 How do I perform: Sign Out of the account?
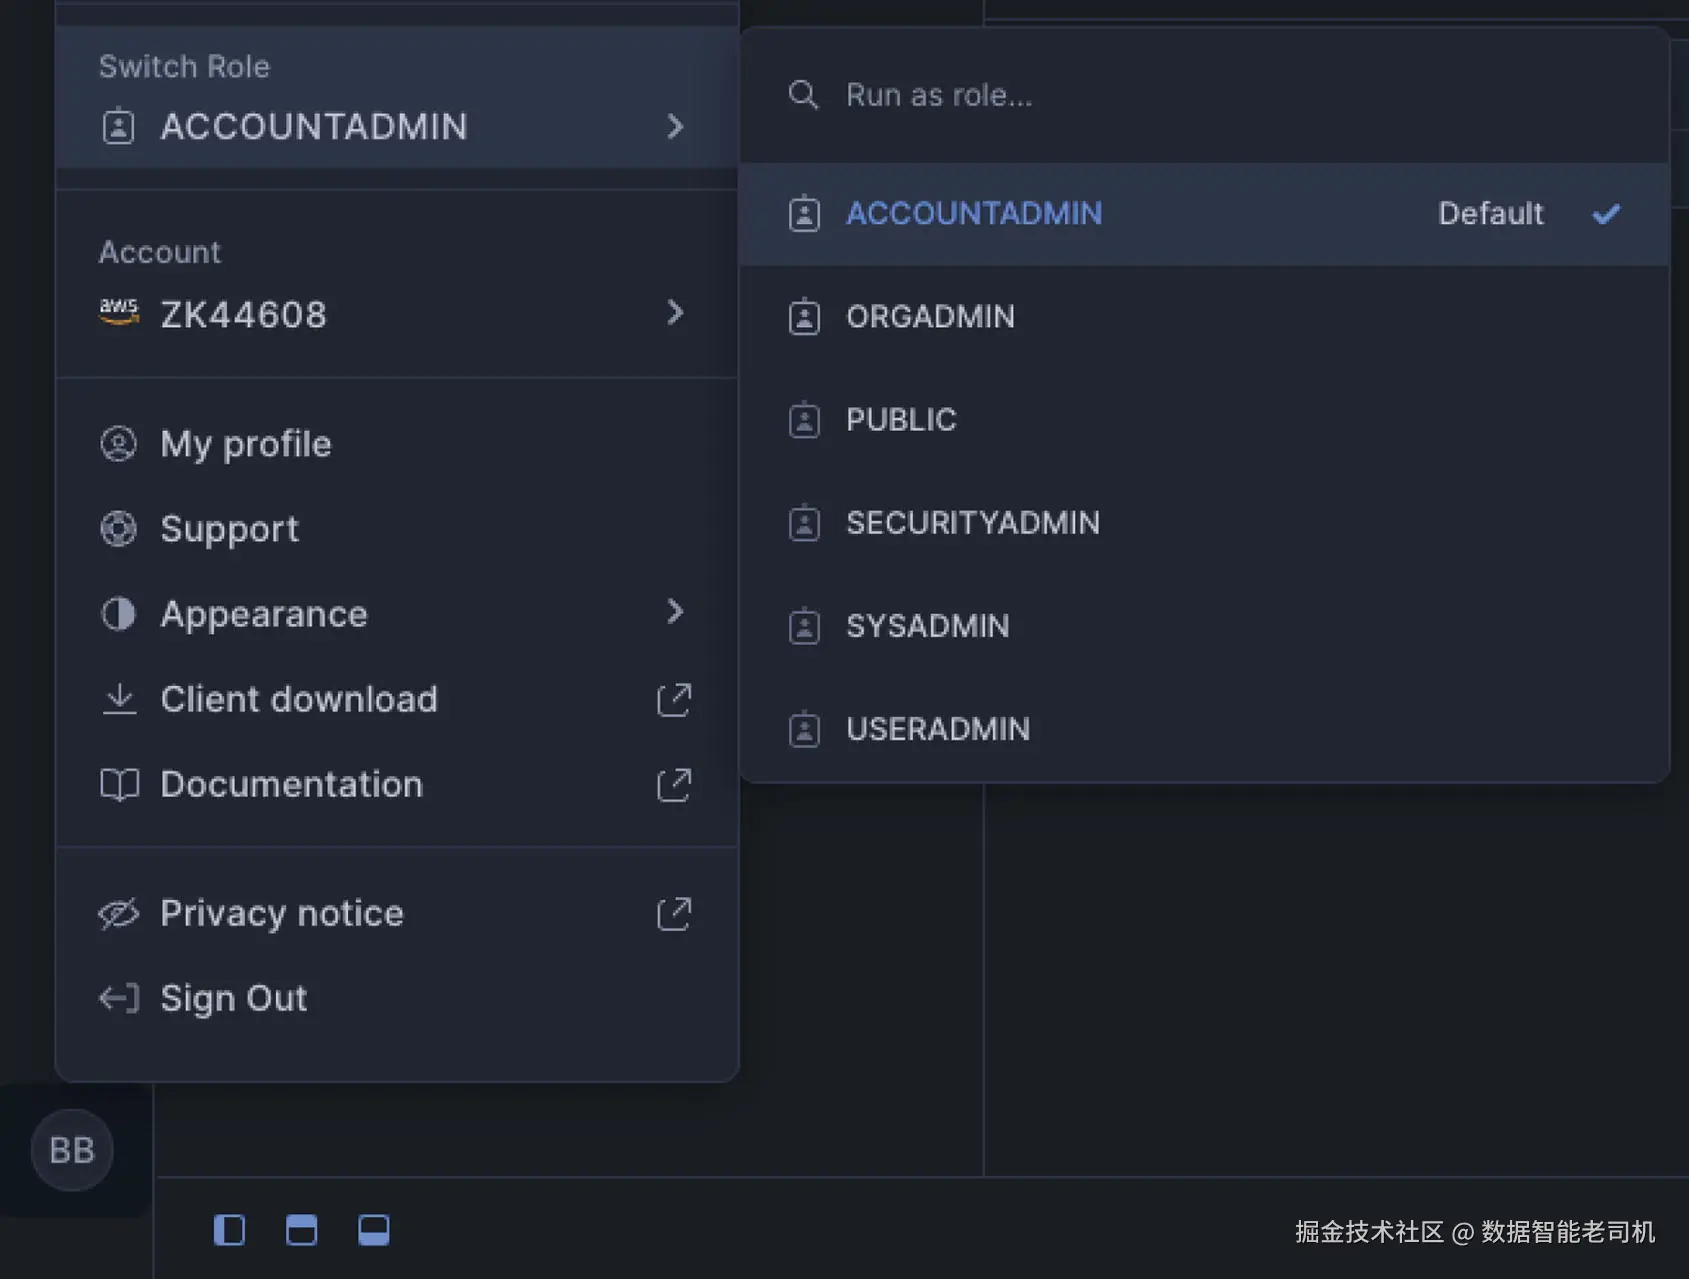397,998
